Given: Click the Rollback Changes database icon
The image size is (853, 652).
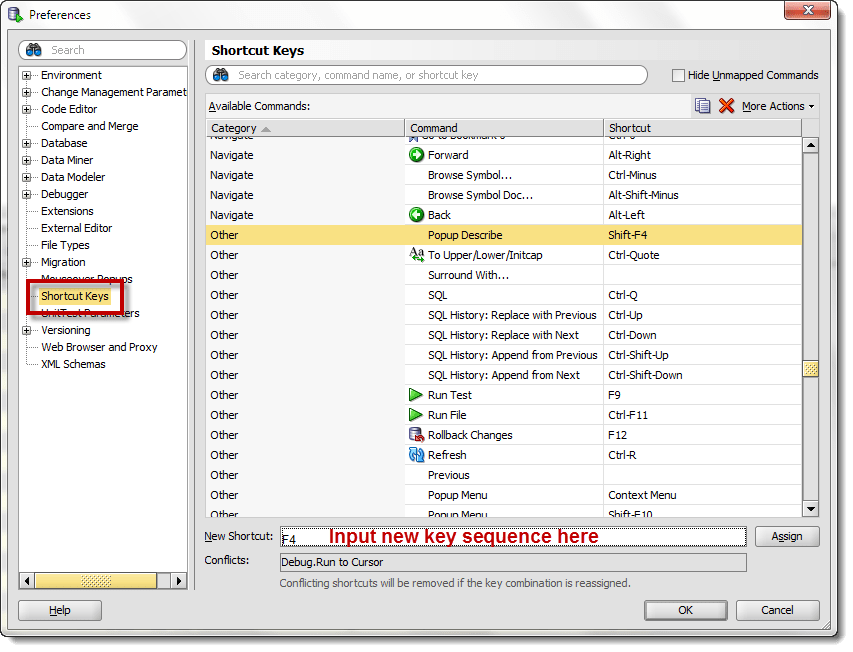Looking at the screenshot, I should point(416,434).
